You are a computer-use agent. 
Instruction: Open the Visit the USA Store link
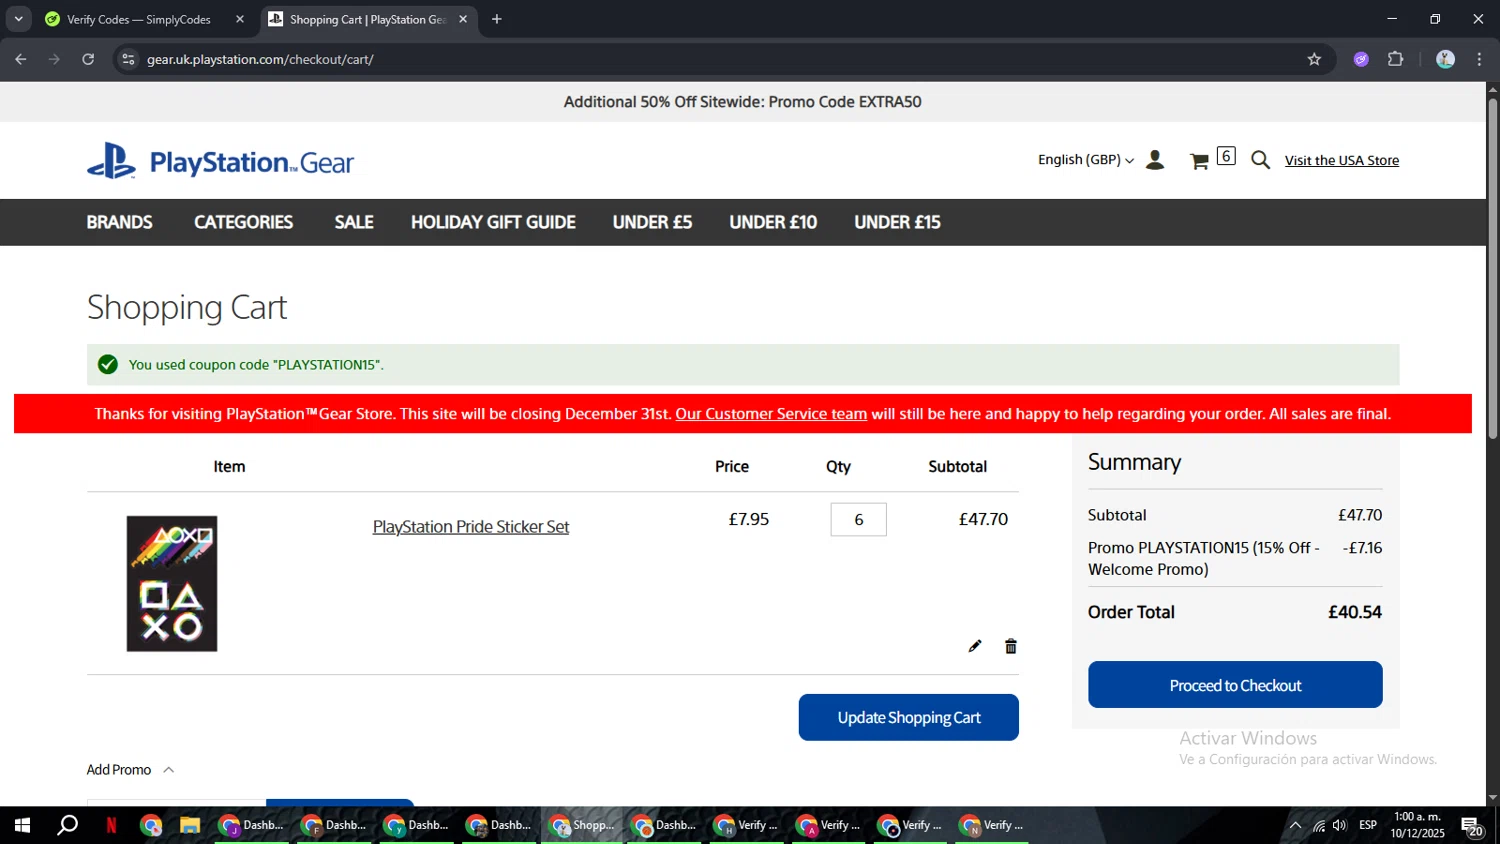1342,160
